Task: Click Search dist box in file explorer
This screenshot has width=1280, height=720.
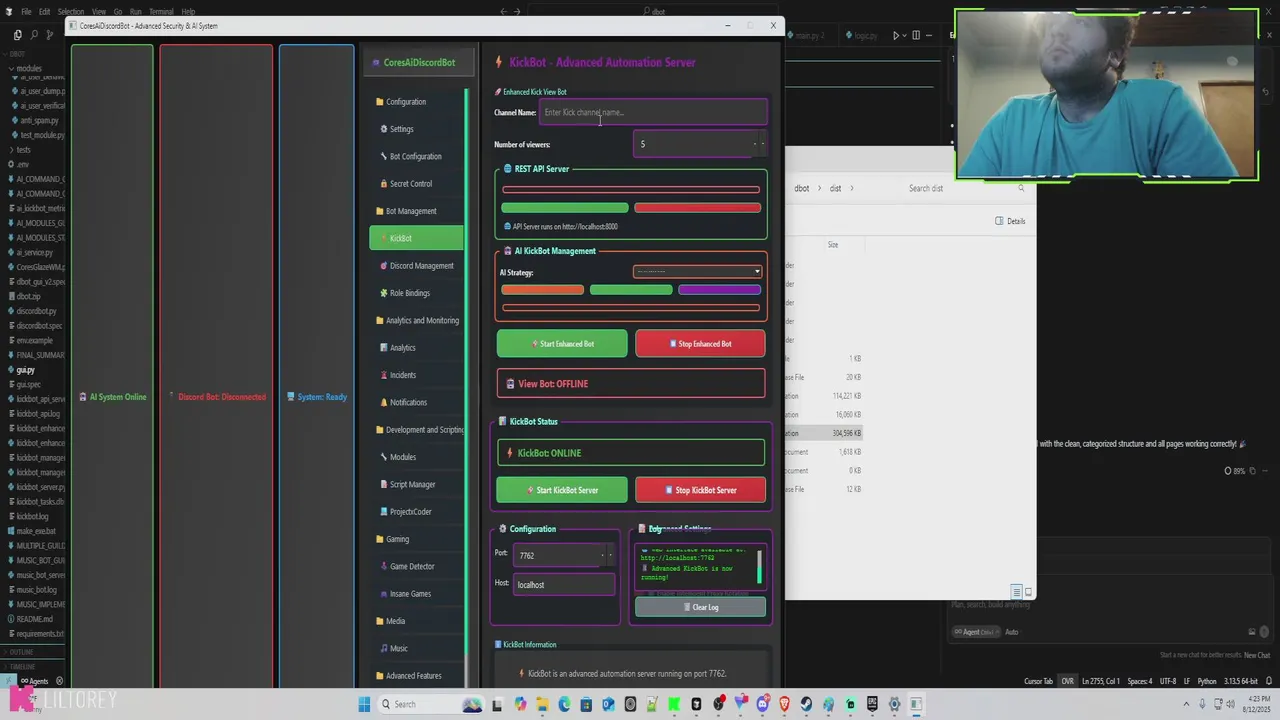Action: 965,188
